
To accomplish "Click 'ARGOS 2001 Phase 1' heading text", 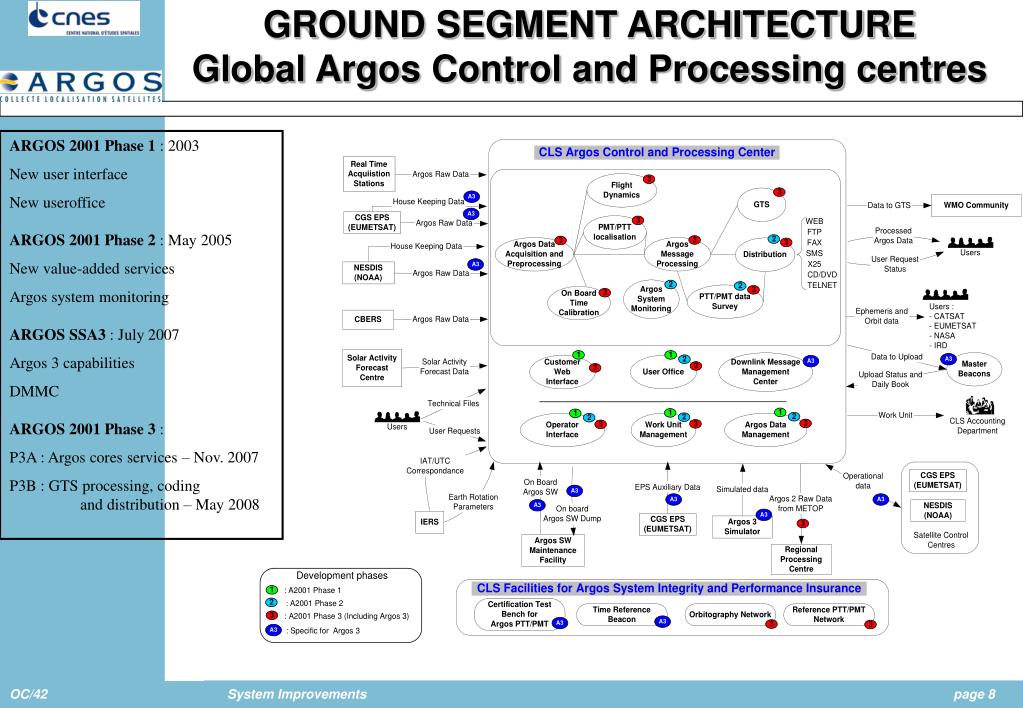I will pos(82,146).
